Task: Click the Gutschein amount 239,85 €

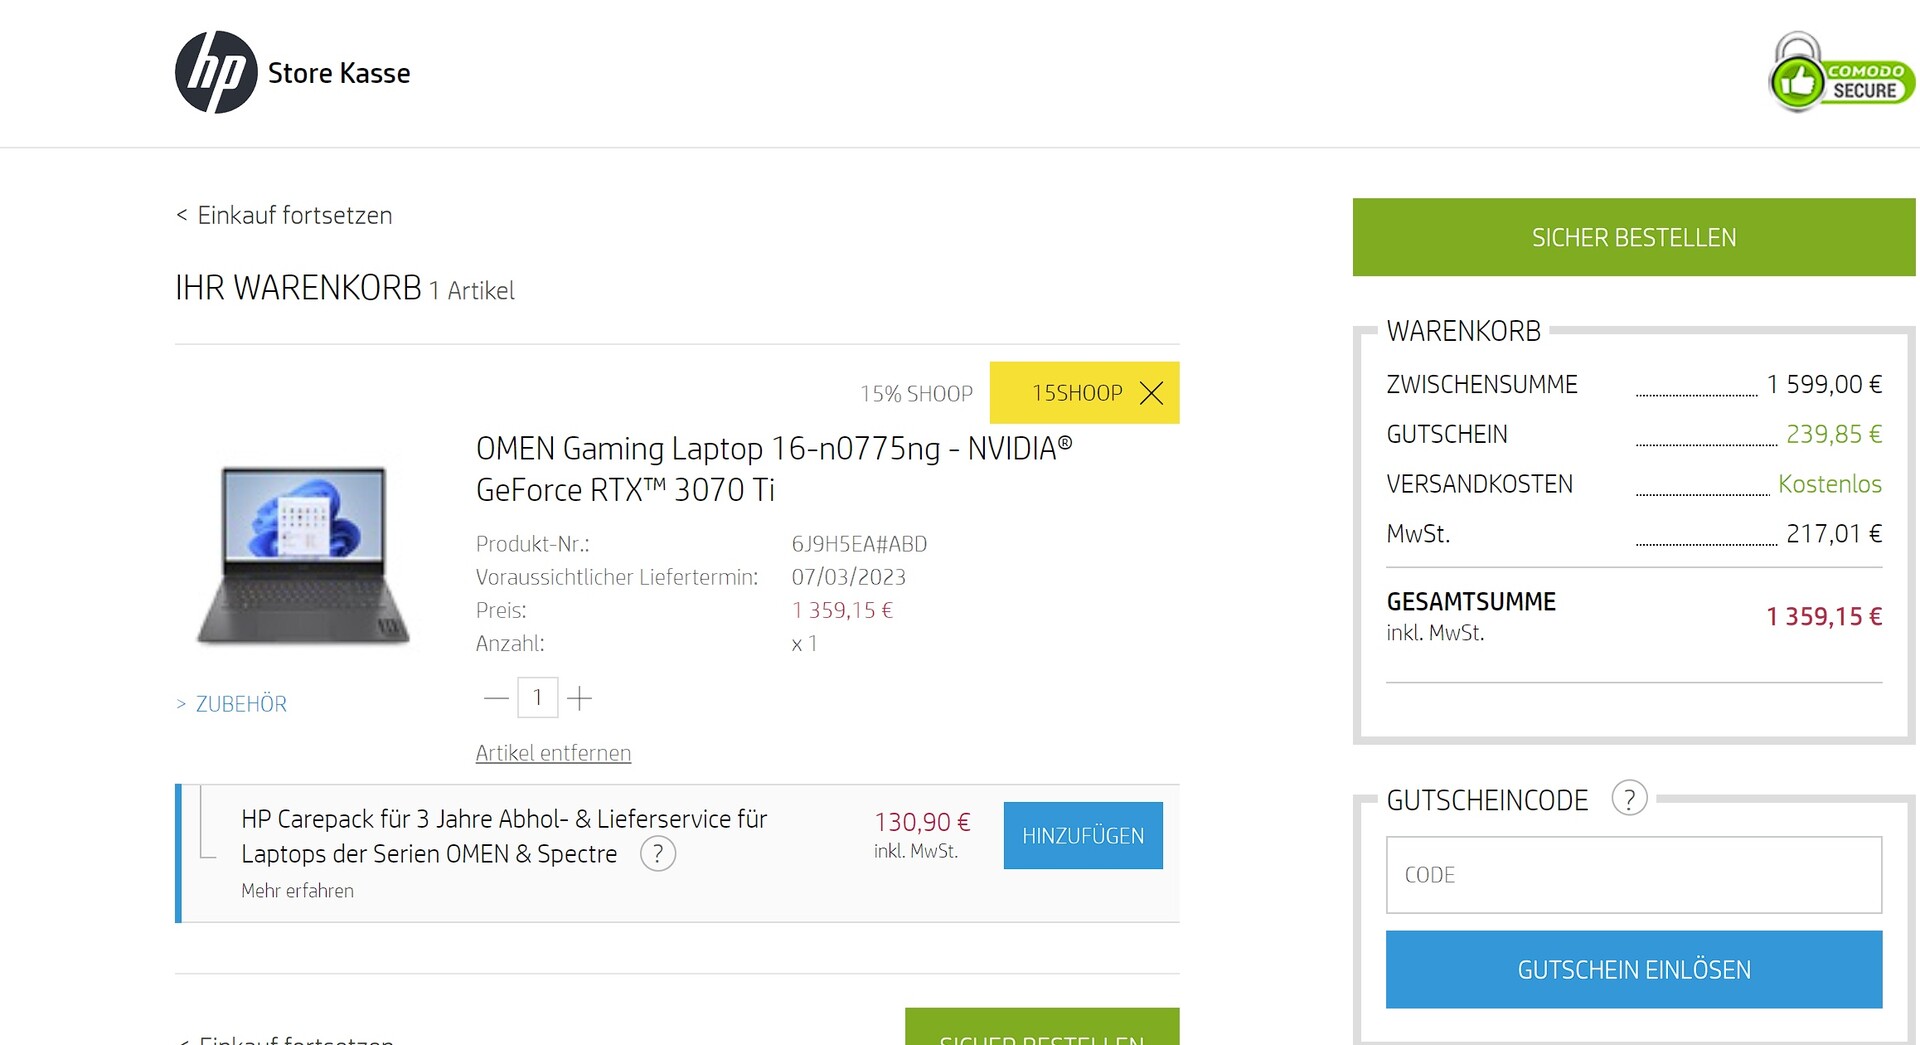Action: [1834, 434]
